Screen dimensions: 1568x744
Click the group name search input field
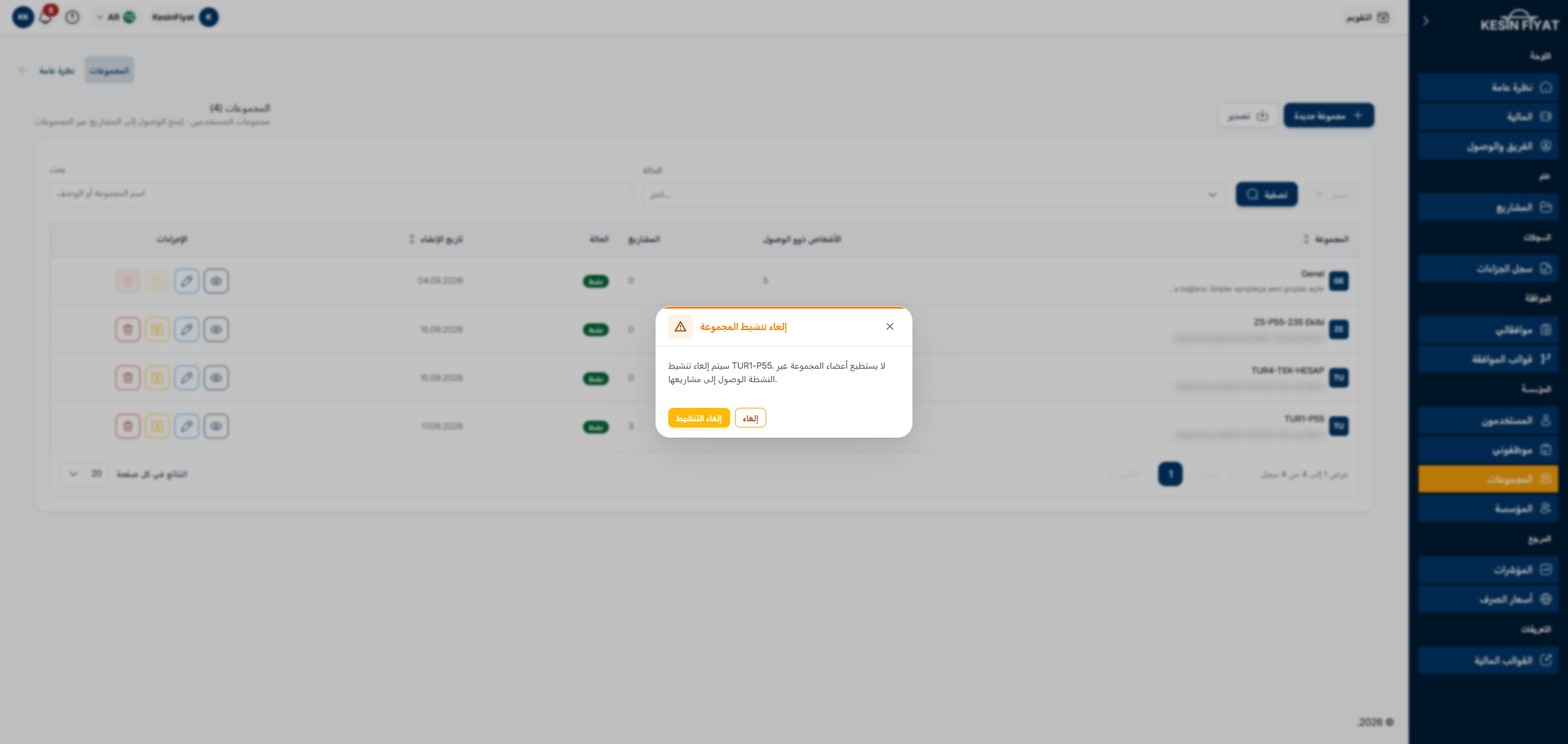point(341,193)
